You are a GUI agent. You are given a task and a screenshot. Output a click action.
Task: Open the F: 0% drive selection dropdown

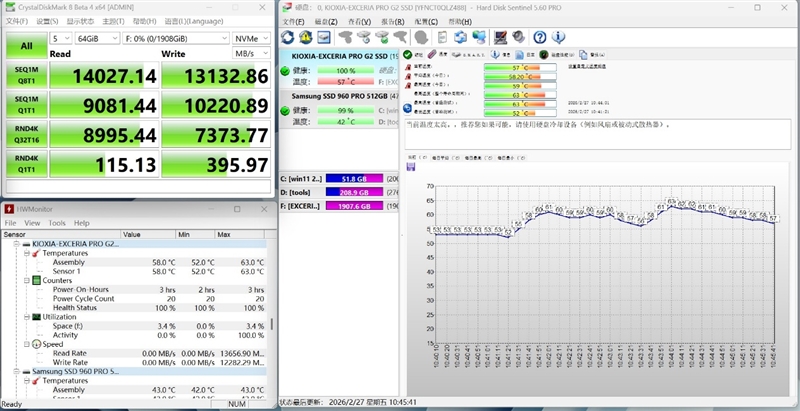click(176, 38)
